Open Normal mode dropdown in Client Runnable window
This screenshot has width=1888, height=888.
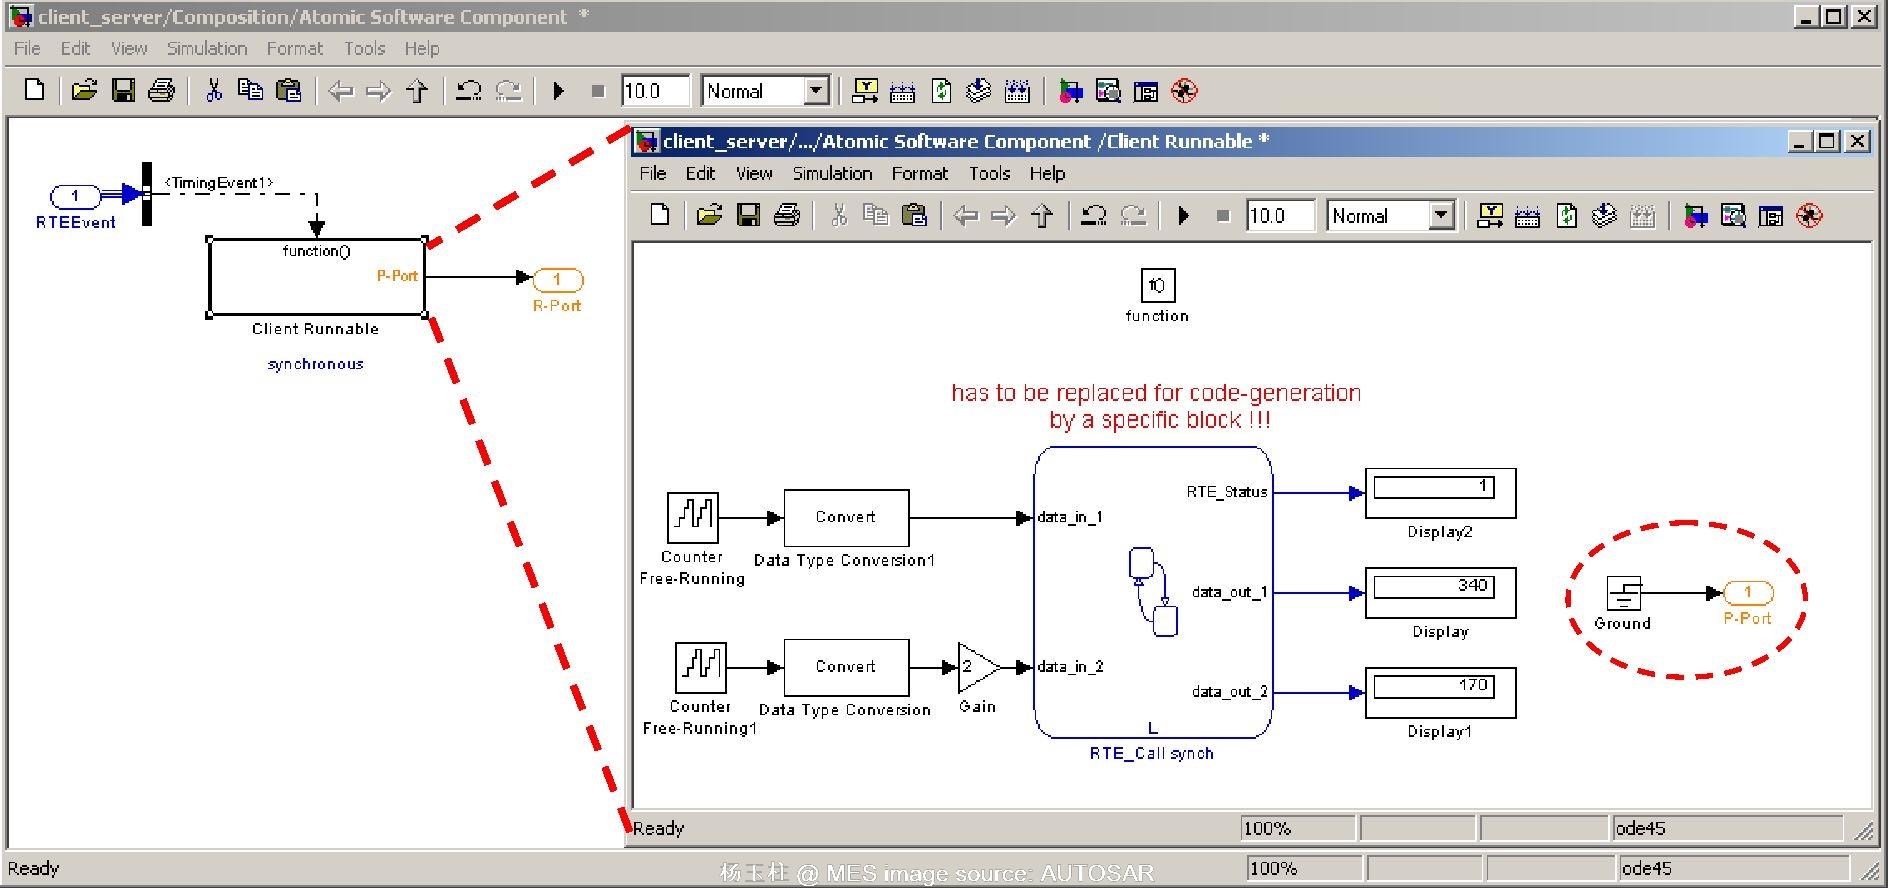tap(1441, 216)
